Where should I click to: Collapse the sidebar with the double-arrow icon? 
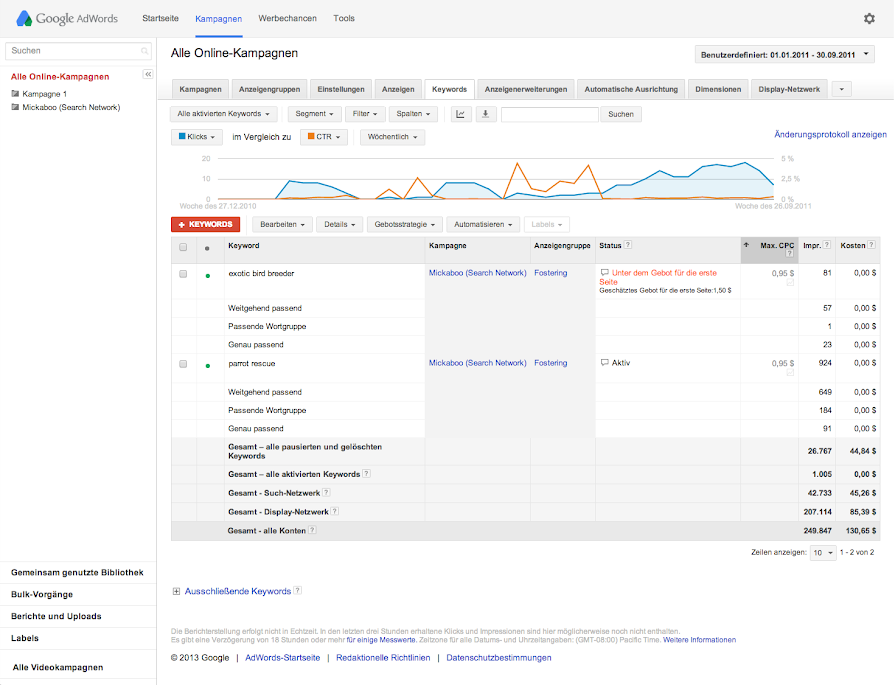pos(148,74)
